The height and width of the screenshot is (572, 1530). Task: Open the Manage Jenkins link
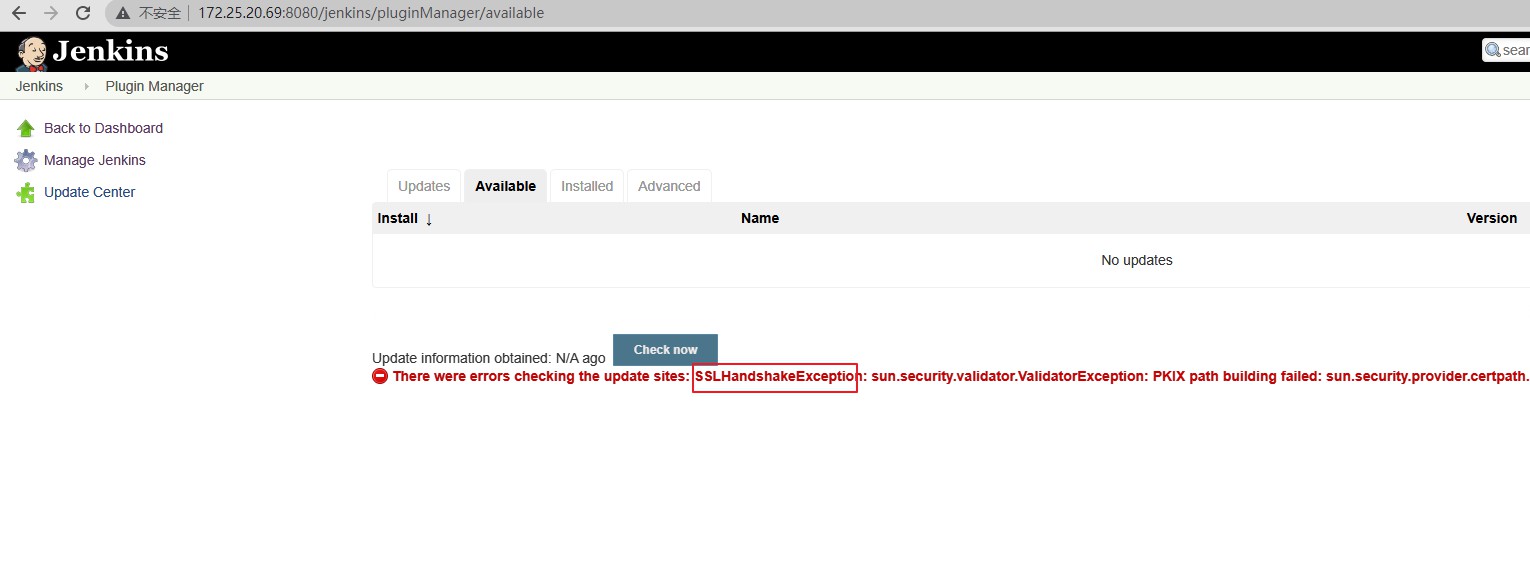point(95,160)
